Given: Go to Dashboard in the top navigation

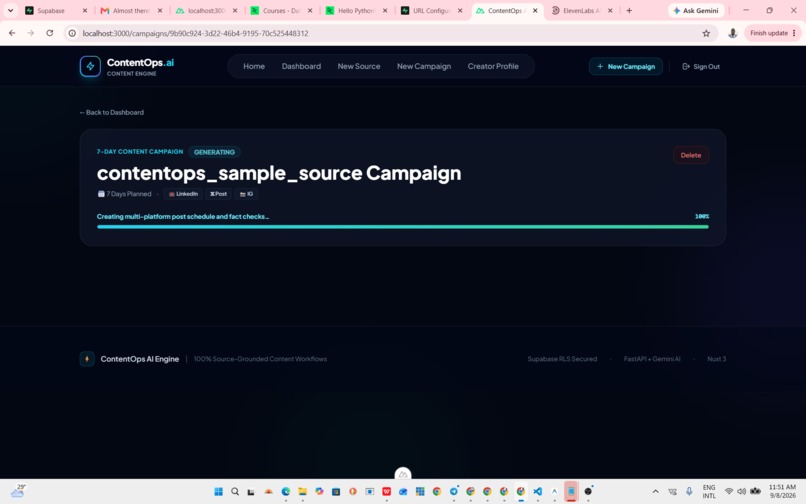Looking at the screenshot, I should pos(301,66).
